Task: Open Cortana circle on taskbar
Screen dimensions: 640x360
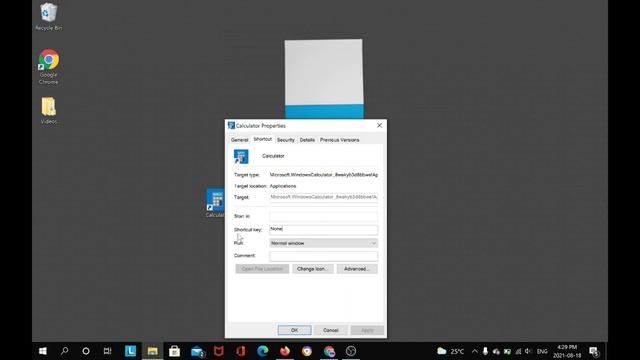Action: click(86, 351)
